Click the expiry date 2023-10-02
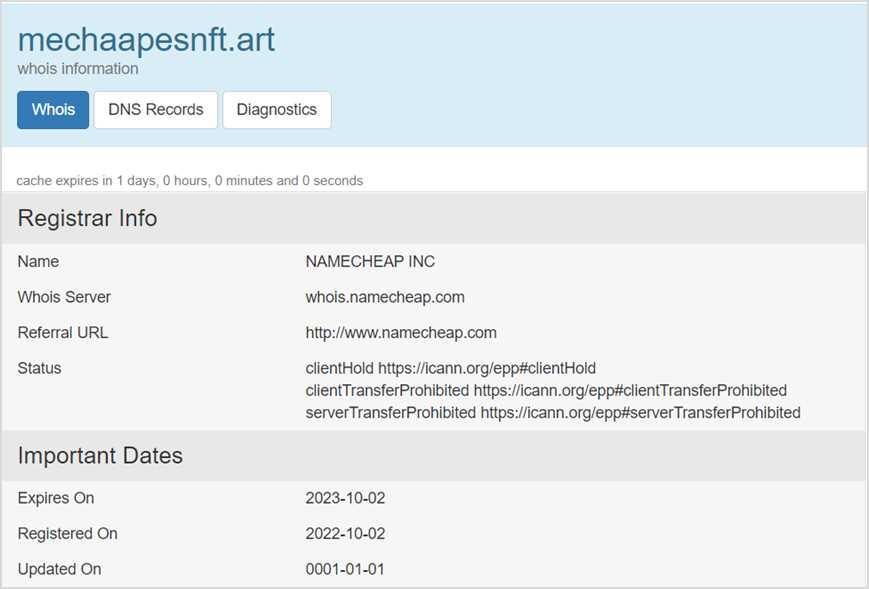869x589 pixels. [345, 498]
